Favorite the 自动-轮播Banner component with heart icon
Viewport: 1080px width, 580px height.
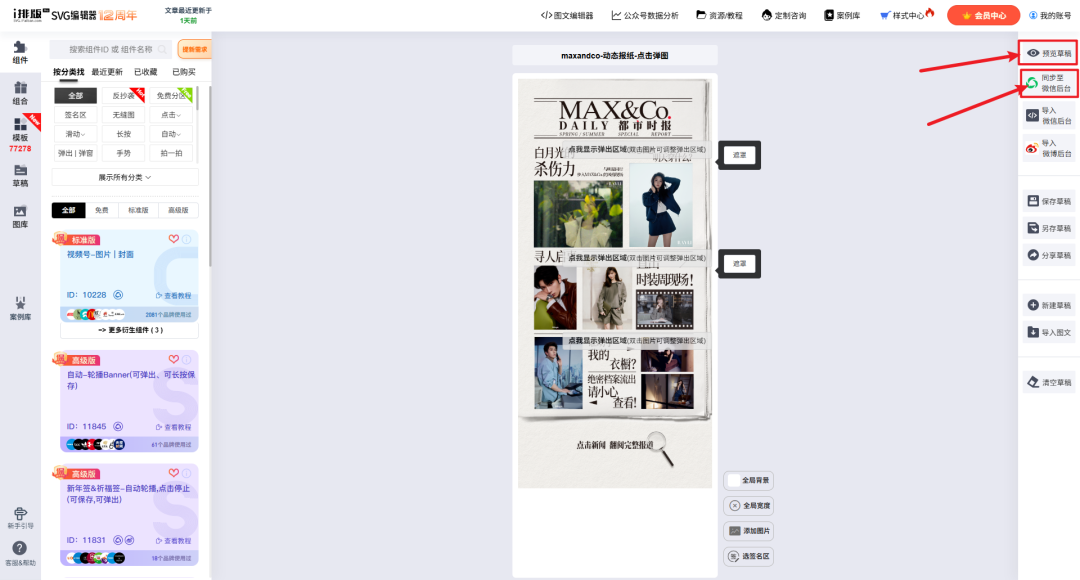(x=174, y=360)
